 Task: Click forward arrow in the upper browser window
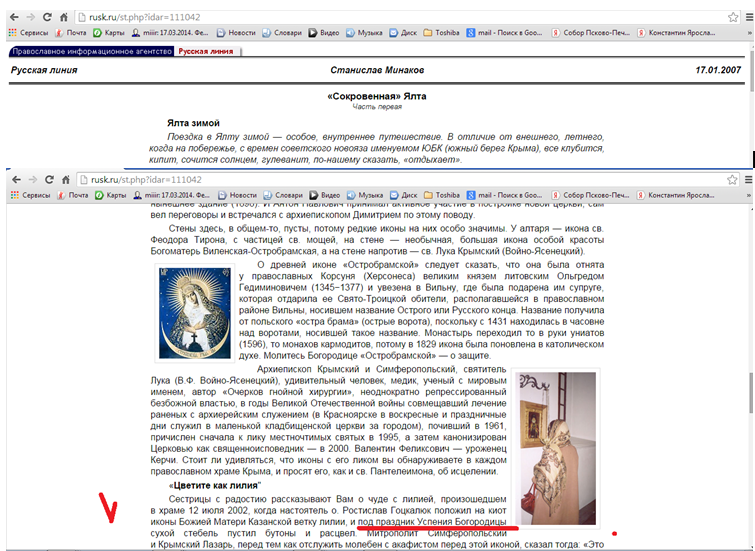[x=30, y=17]
